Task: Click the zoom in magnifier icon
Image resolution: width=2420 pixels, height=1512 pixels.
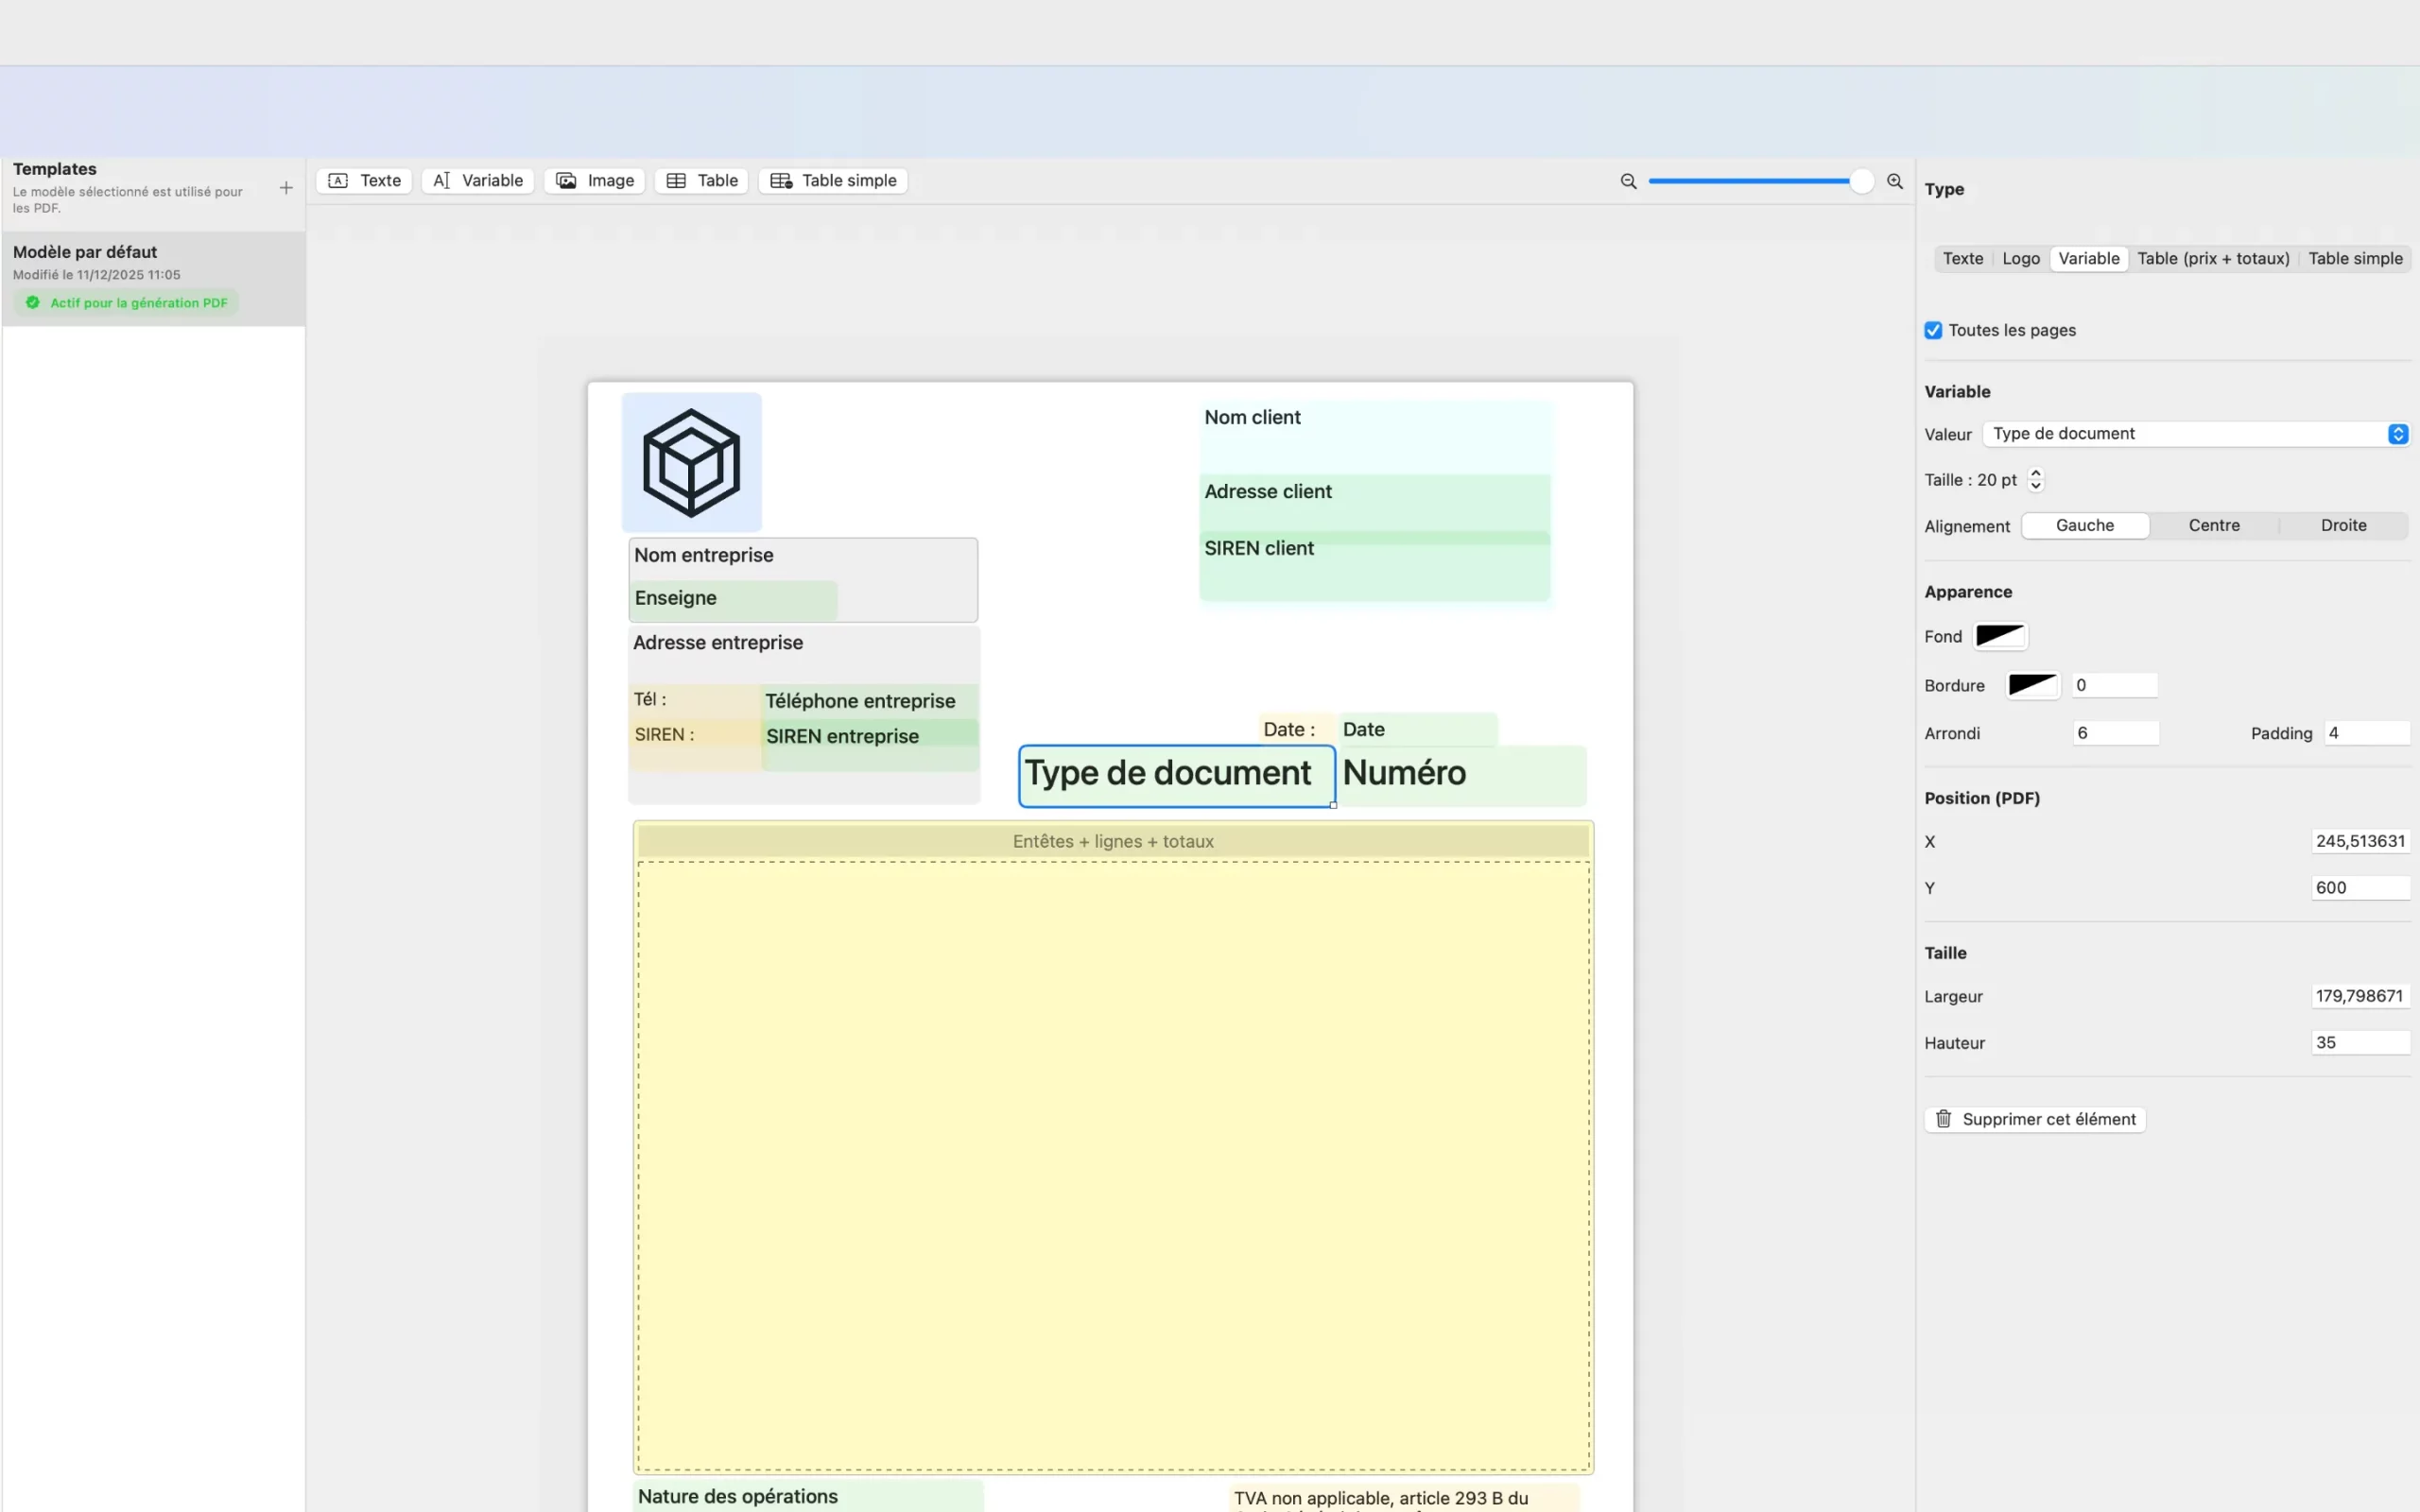Action: click(x=1894, y=182)
